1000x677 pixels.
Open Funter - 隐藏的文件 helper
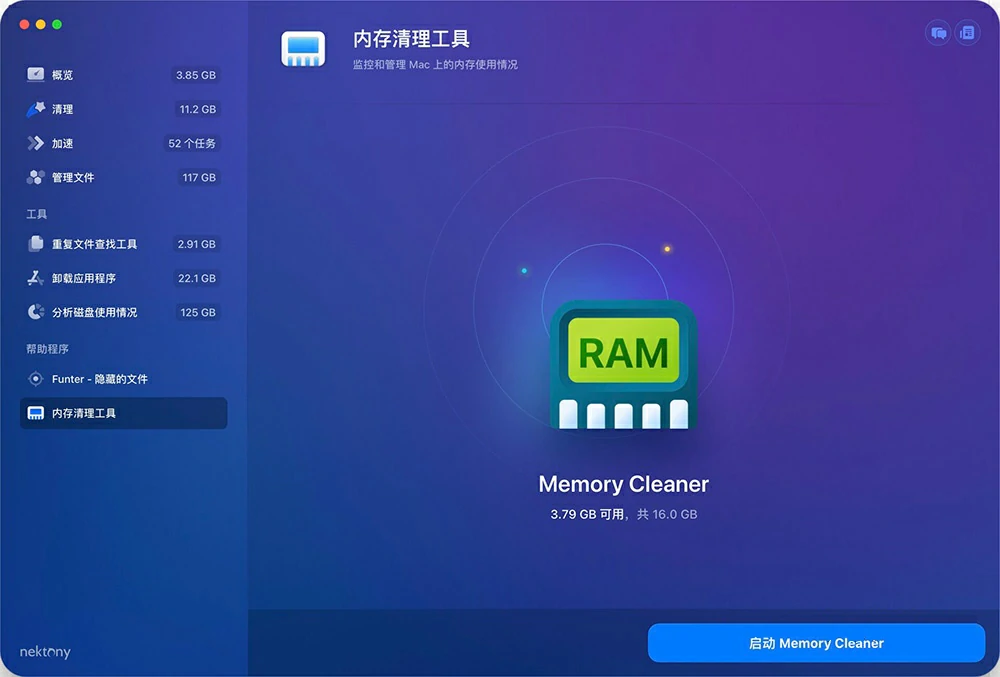point(124,379)
